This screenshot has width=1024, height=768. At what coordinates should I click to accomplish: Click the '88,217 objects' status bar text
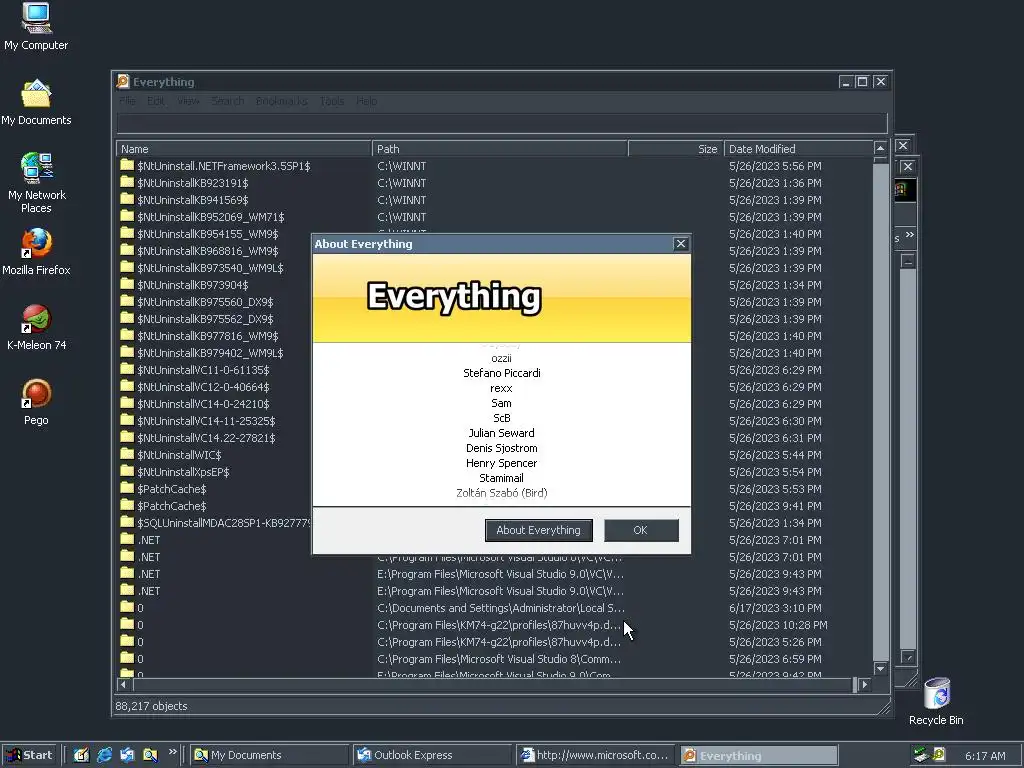tap(152, 706)
